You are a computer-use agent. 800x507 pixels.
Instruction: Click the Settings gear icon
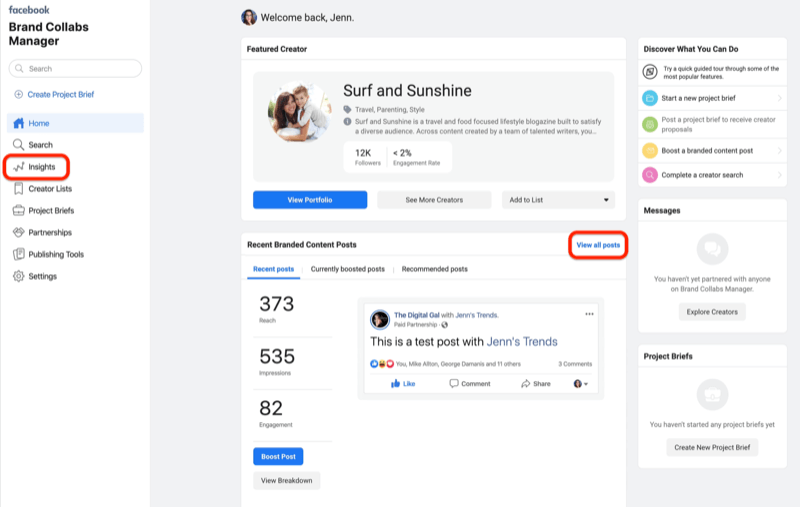[x=19, y=276]
